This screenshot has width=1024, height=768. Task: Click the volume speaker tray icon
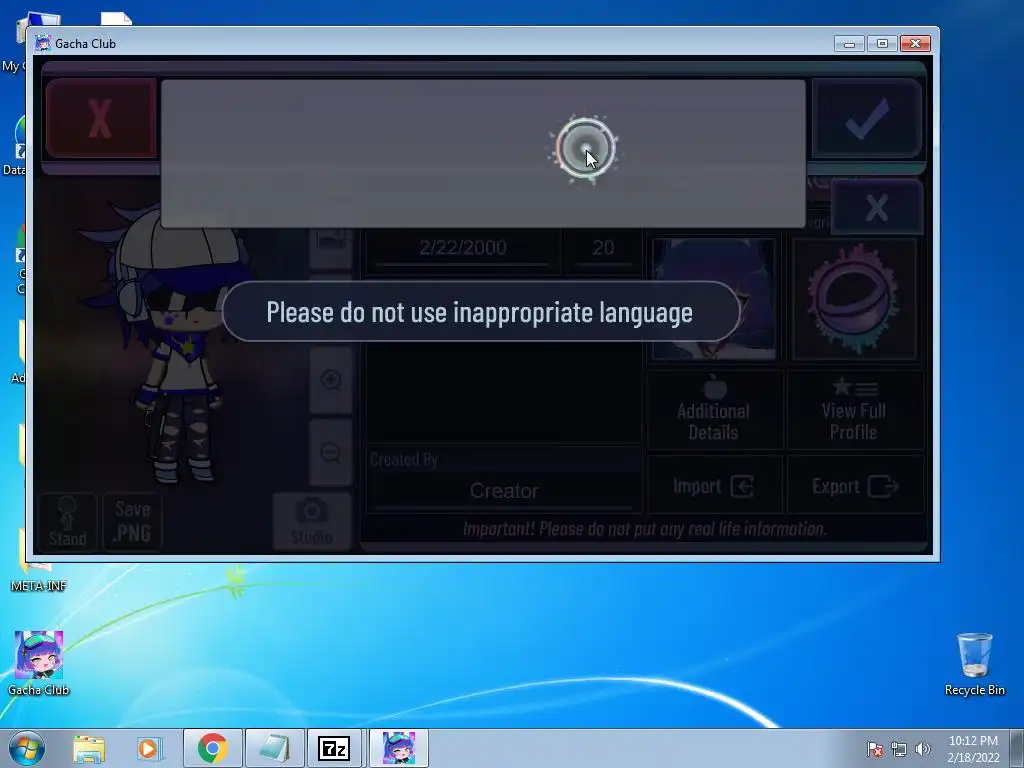click(x=922, y=749)
